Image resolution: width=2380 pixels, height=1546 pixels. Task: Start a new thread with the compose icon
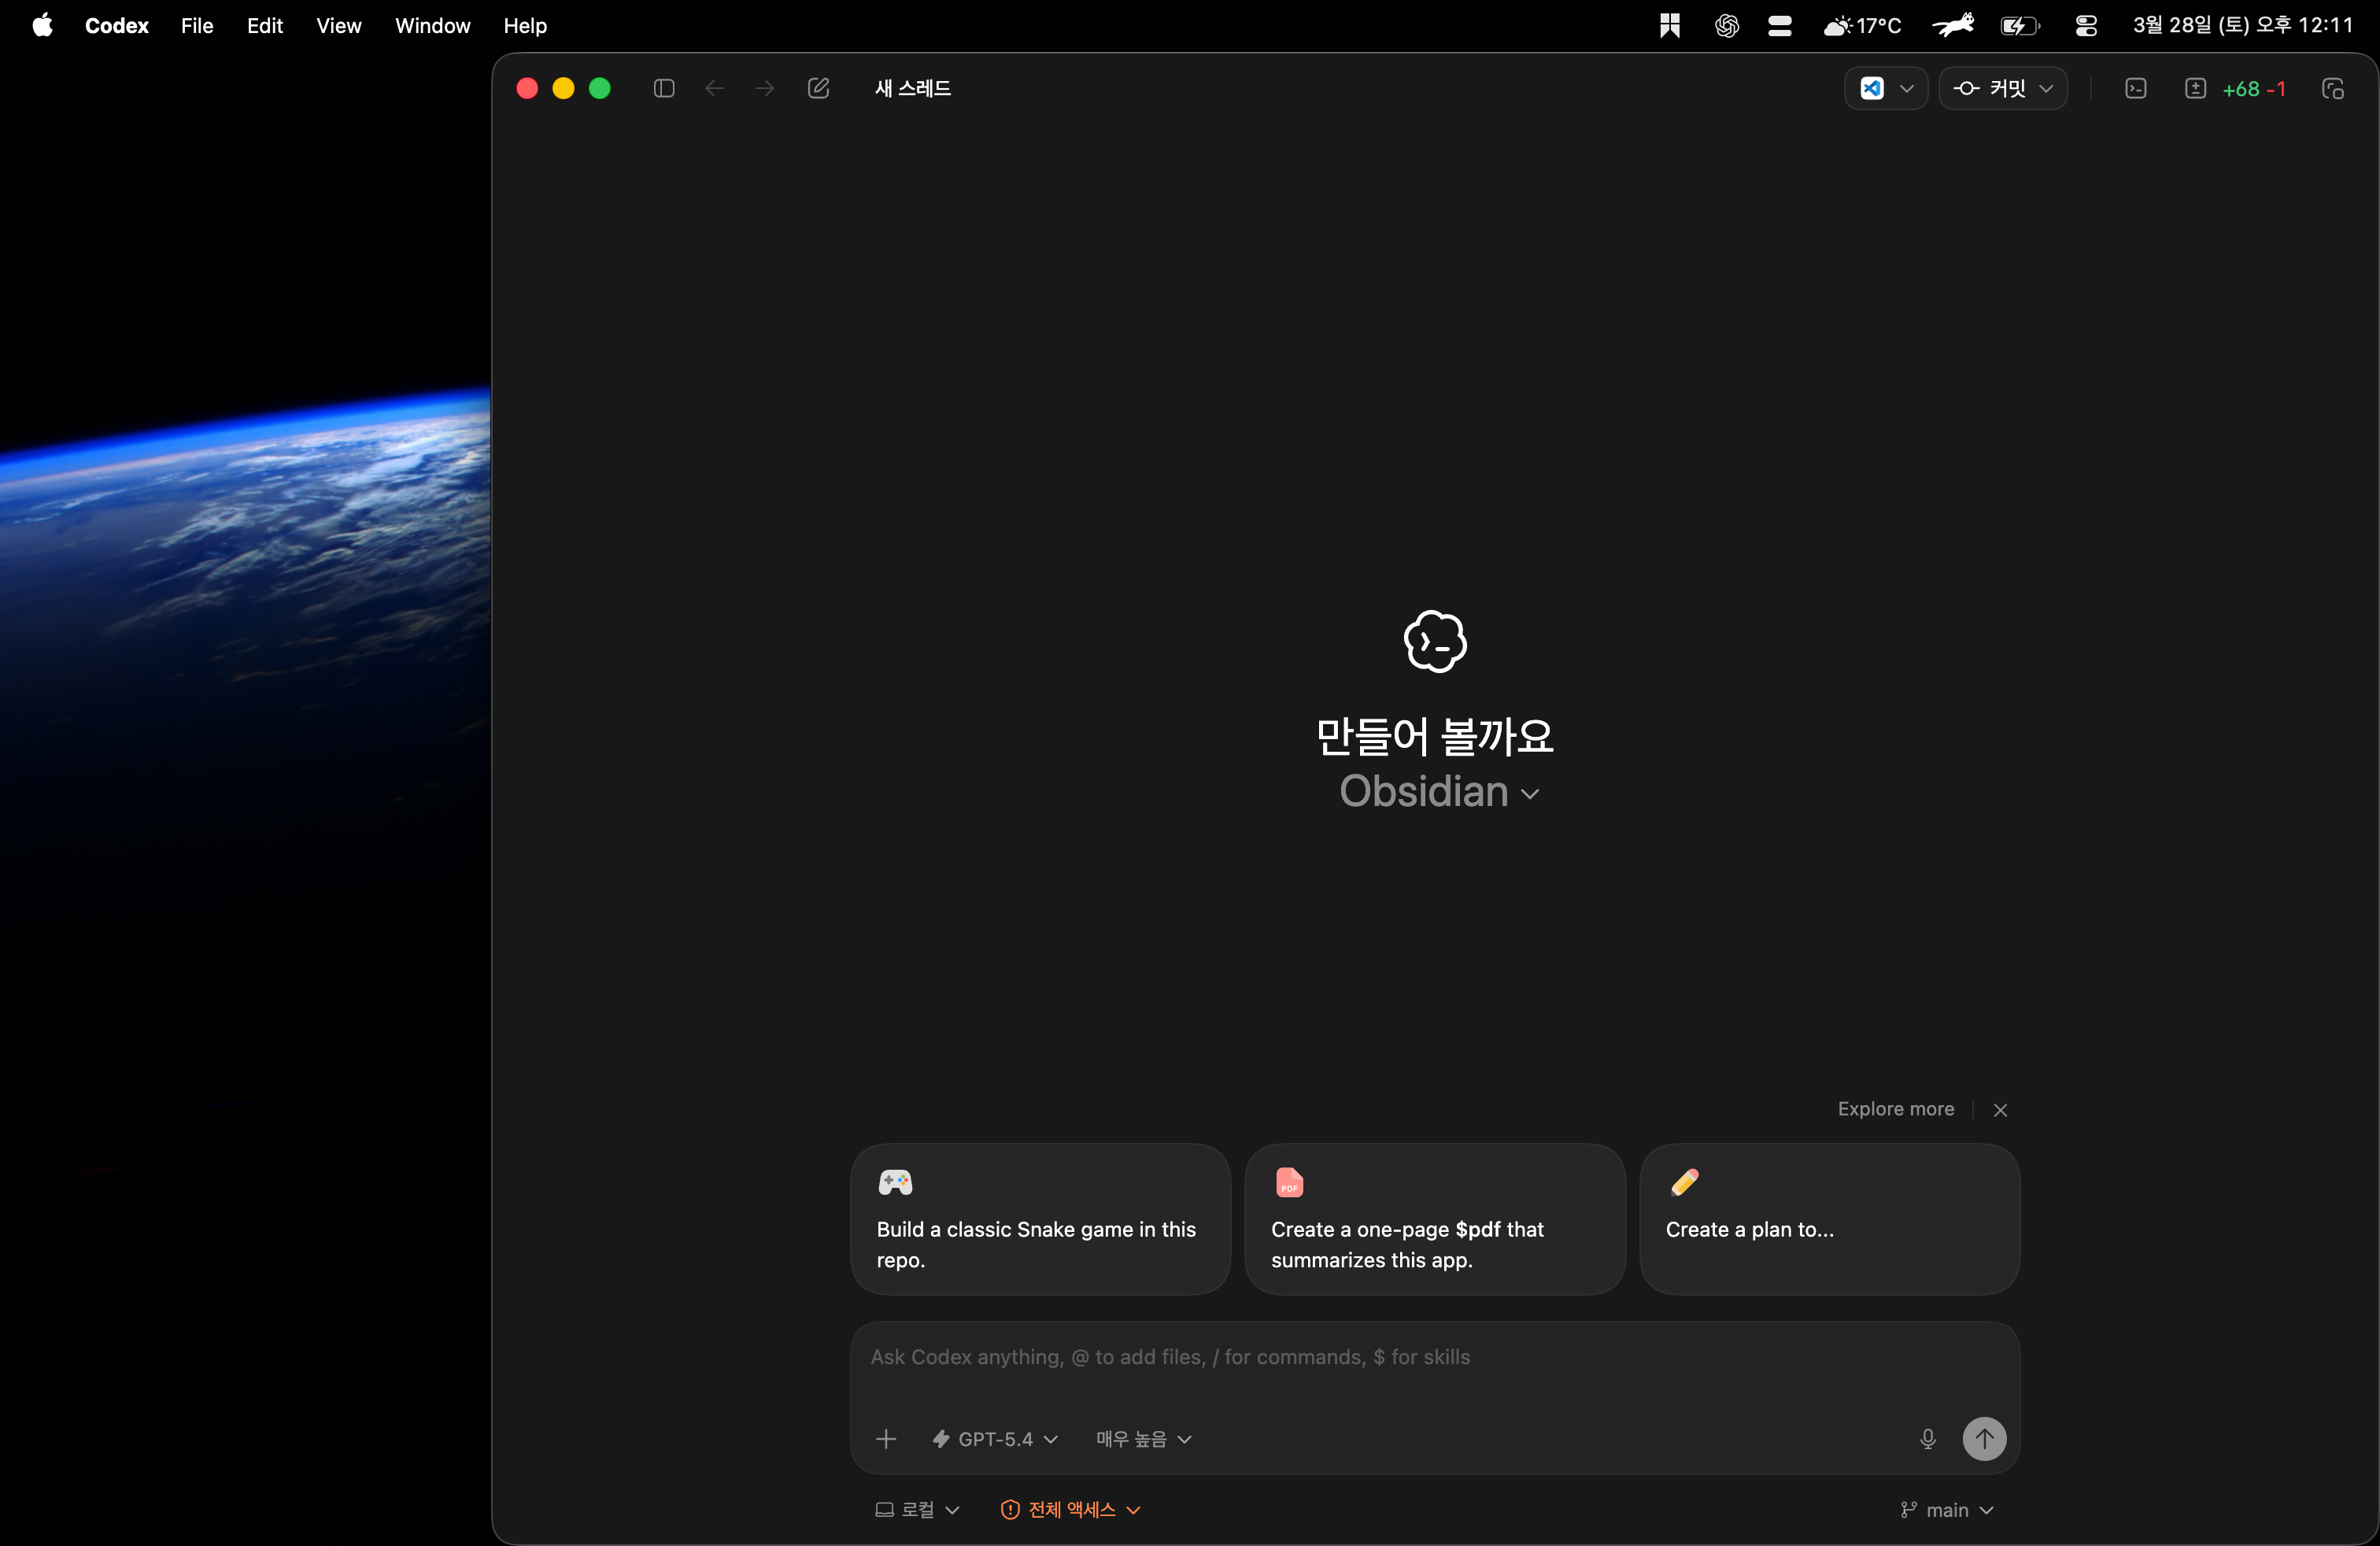(x=818, y=88)
